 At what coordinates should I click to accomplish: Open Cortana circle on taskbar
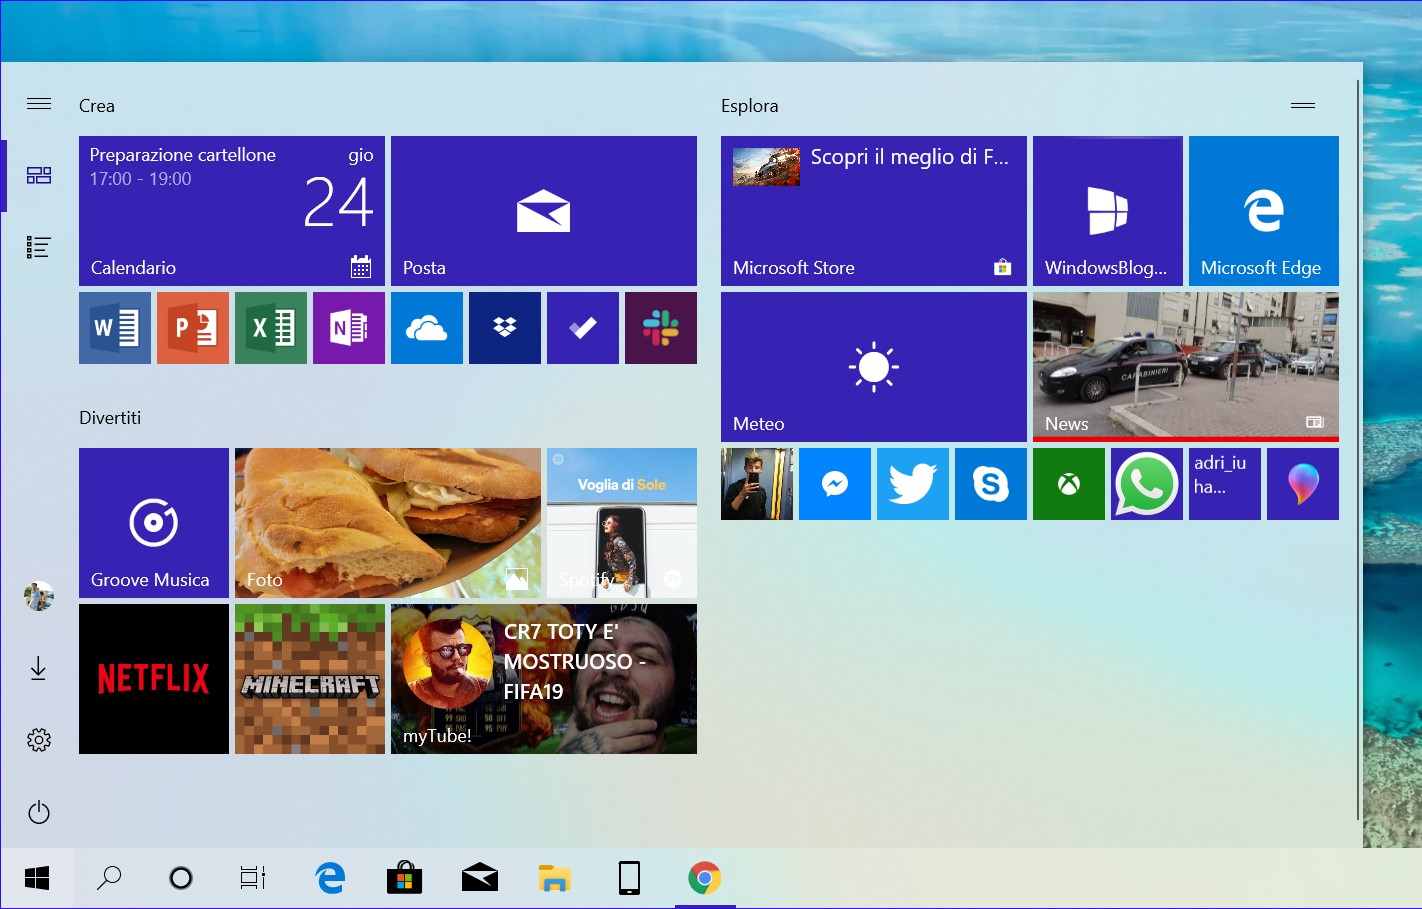coord(181,878)
